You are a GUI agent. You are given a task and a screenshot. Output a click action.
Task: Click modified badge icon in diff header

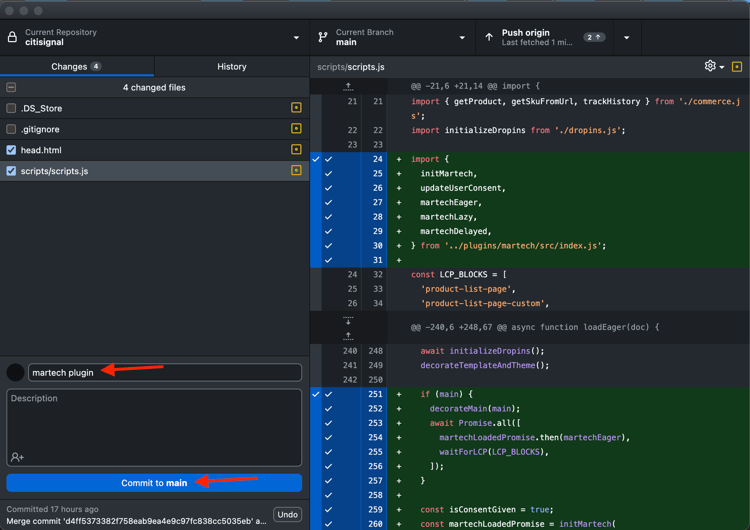click(737, 67)
